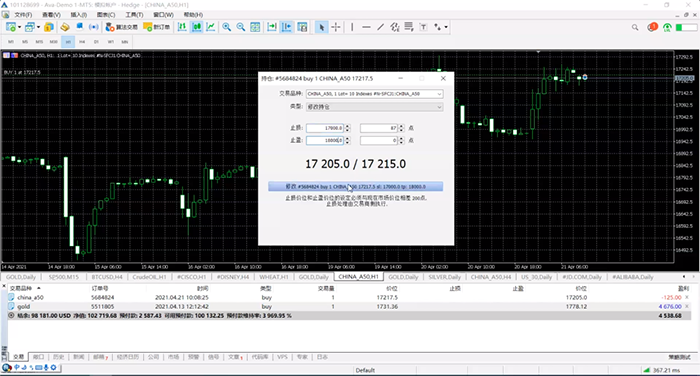700x376 pixels.
Task: Switch to the GOLD,Daily chart tab at the far left
Action: pos(21,277)
